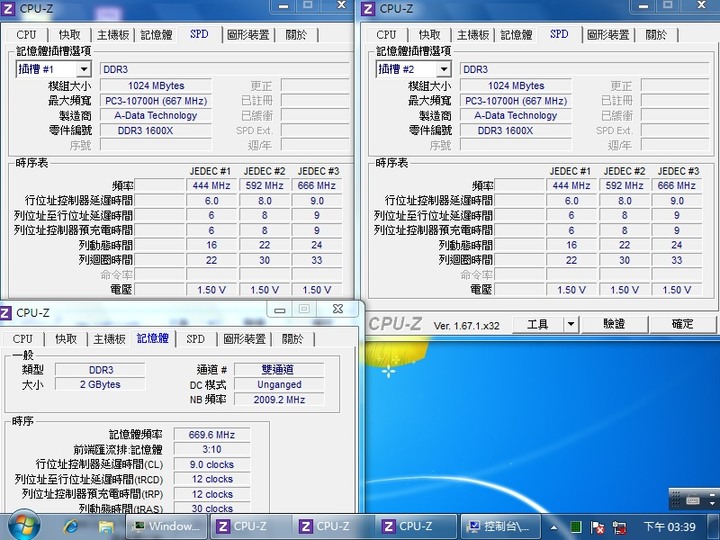The image size is (720, 540).
Task: Switch to the 'Window...' taskbar program
Action: click(168, 526)
